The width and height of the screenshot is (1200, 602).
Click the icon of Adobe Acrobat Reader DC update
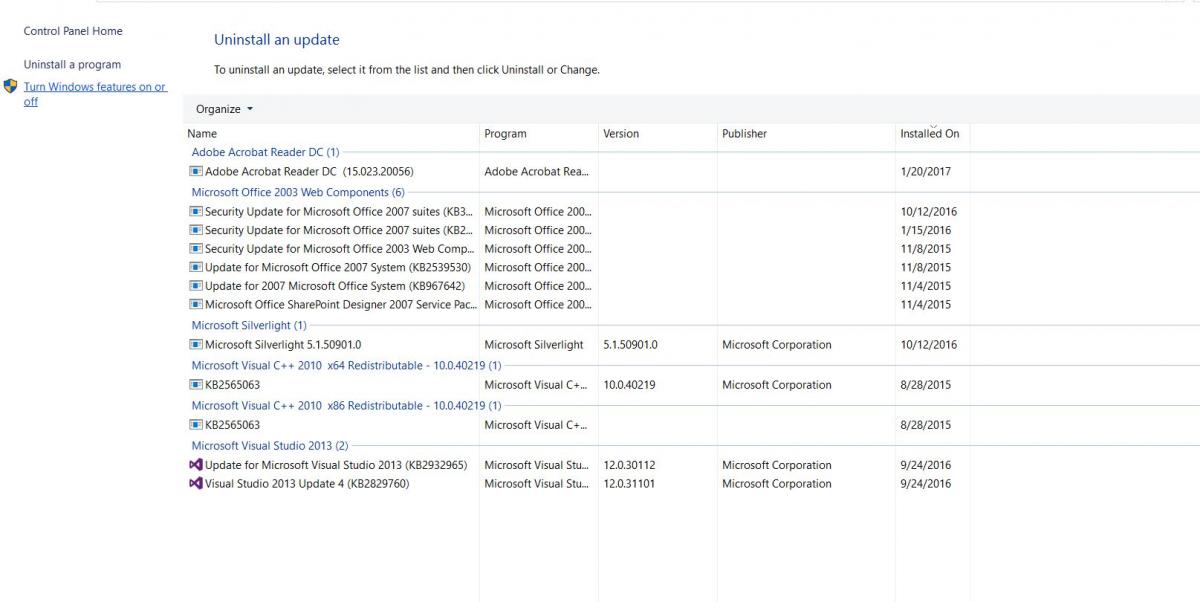coord(196,172)
